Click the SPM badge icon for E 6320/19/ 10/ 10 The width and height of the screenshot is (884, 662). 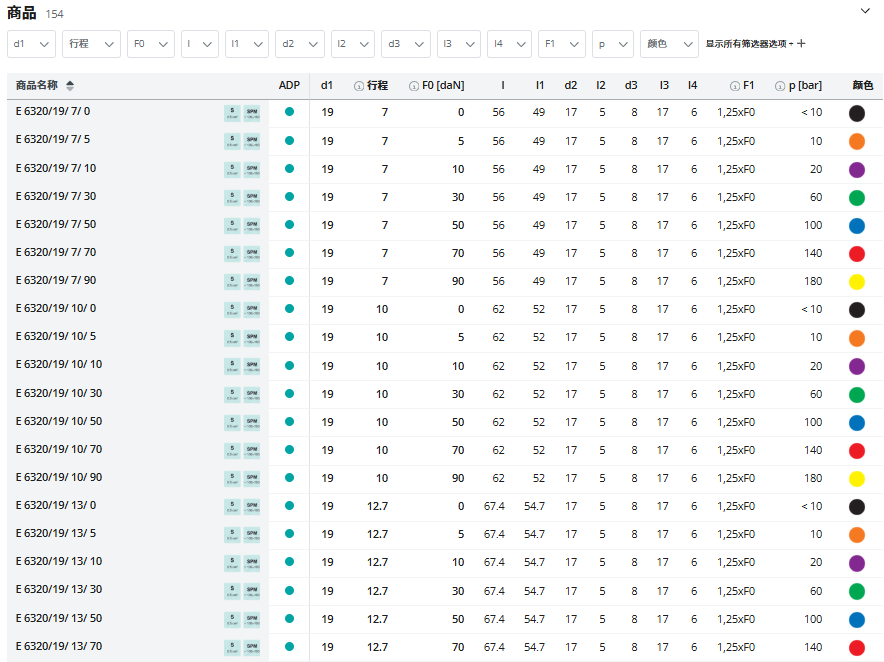click(251, 366)
